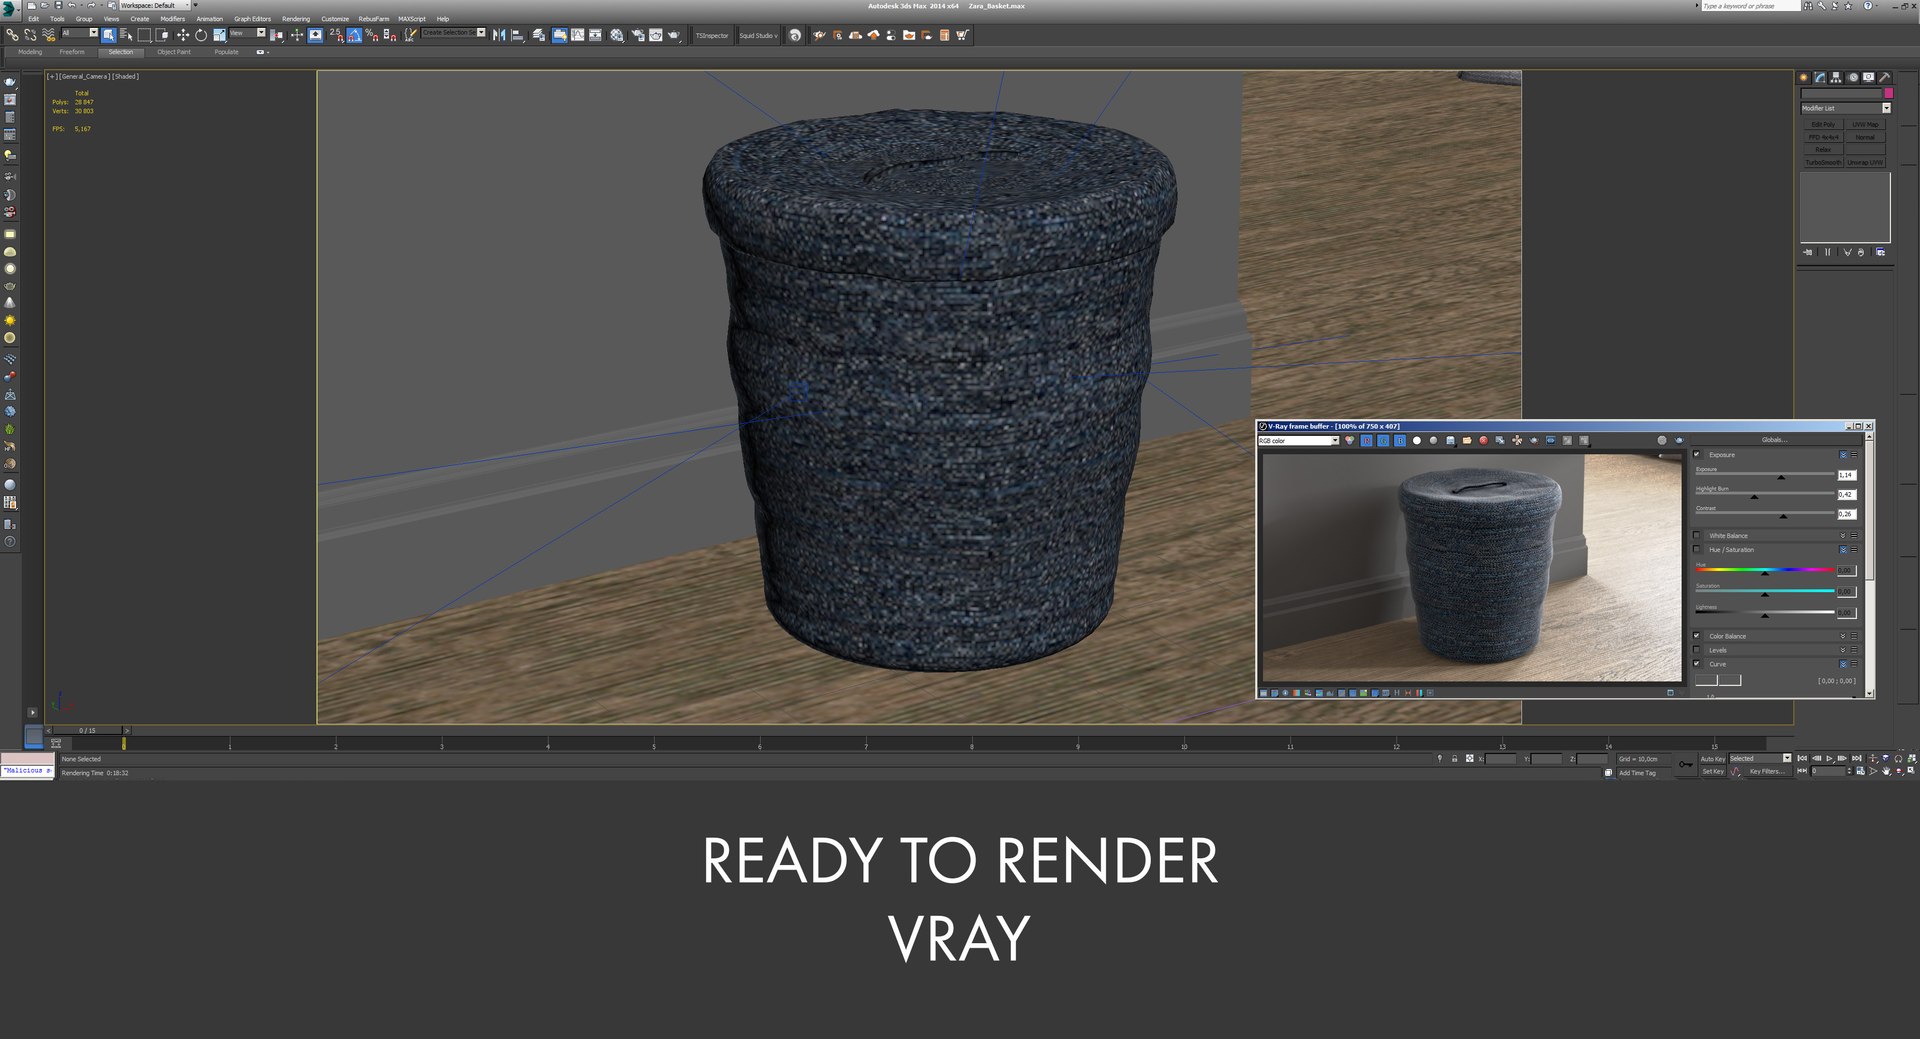This screenshot has width=1920, height=1039.
Task: Open the Motion command panel tab
Action: click(x=1852, y=77)
